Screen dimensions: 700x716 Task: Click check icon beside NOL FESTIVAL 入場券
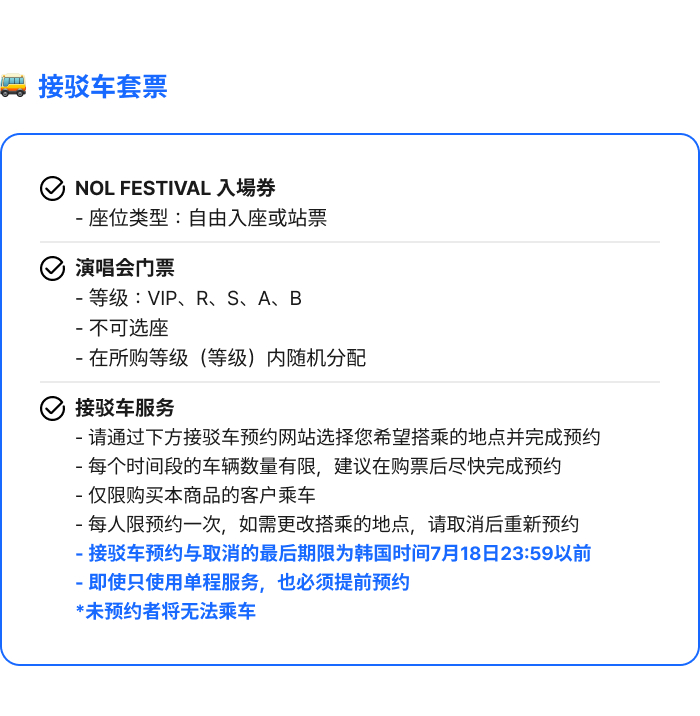53,189
